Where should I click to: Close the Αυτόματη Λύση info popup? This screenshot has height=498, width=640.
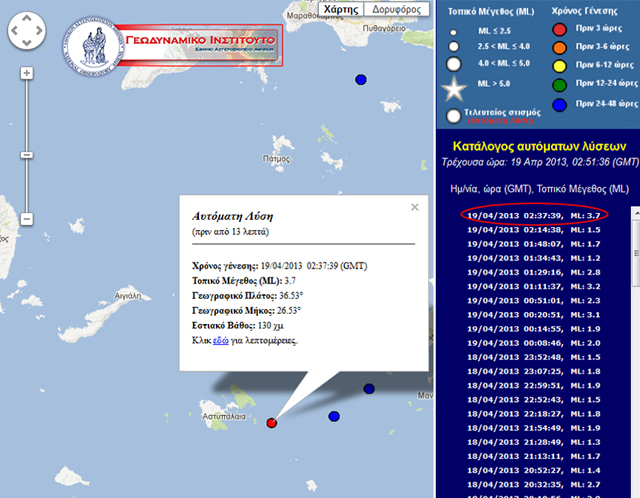pyautogui.click(x=414, y=207)
